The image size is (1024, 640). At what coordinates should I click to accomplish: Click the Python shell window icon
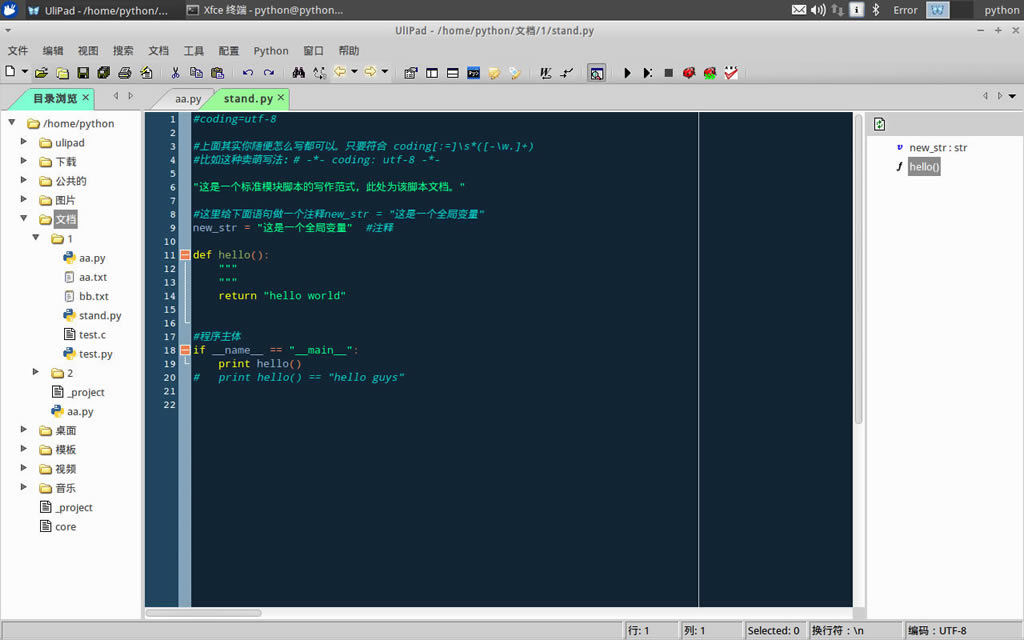click(474, 73)
